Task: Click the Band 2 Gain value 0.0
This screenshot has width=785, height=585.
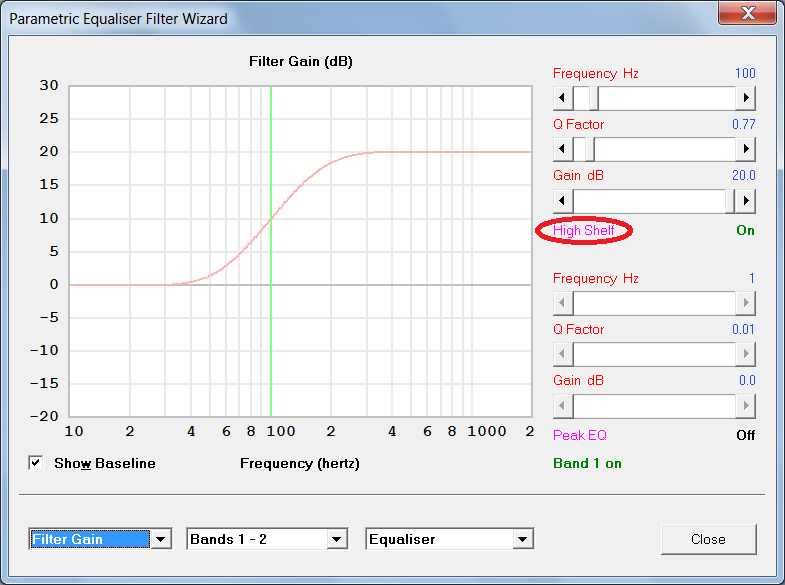Action: tap(747, 380)
